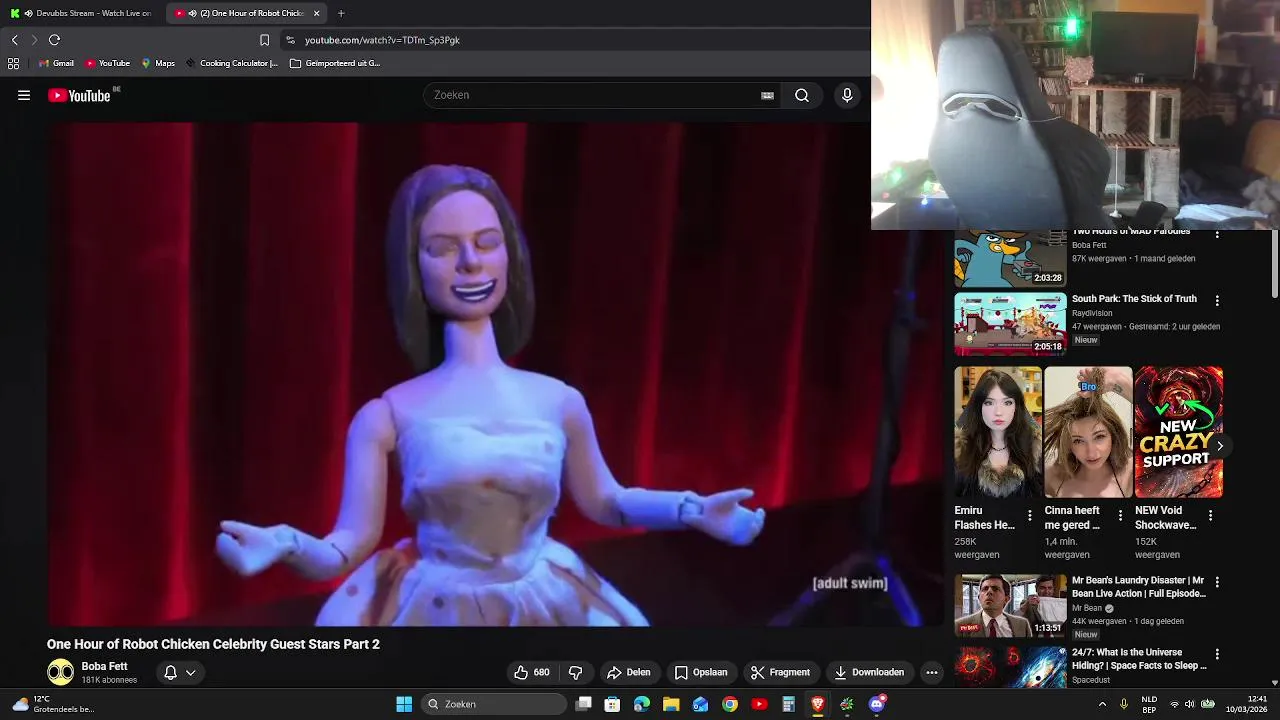Image resolution: width=1280 pixels, height=720 pixels.
Task: Show next Shorts with the right chevron
Action: (x=1219, y=446)
